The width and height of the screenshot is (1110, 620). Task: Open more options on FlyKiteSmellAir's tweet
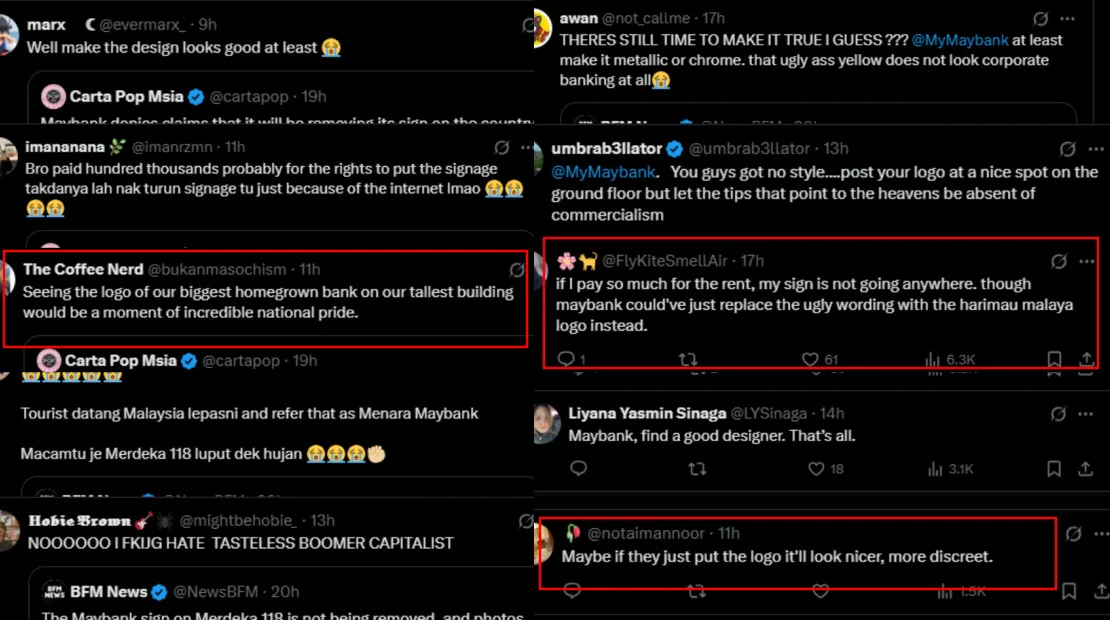(1087, 261)
